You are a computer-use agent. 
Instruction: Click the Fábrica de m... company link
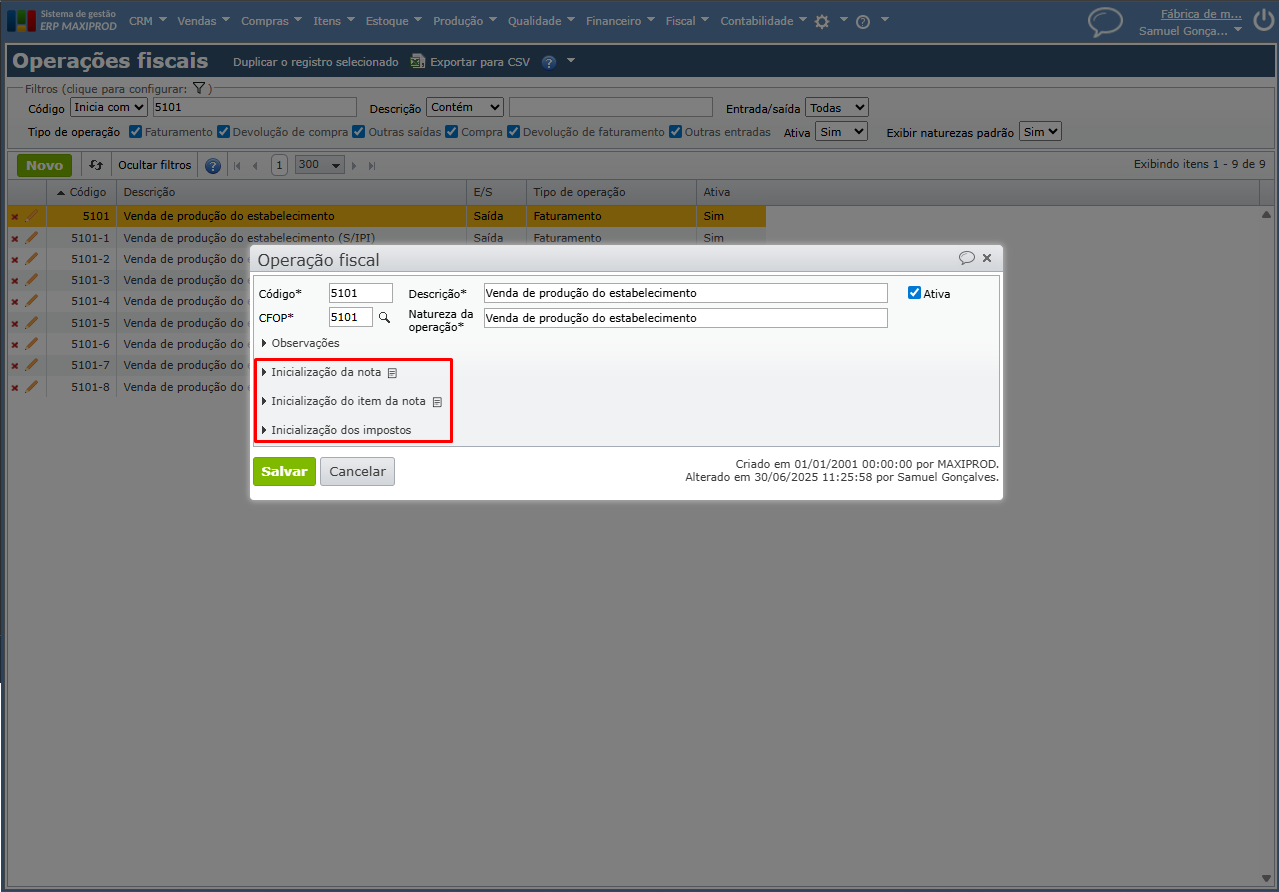pyautogui.click(x=1201, y=14)
